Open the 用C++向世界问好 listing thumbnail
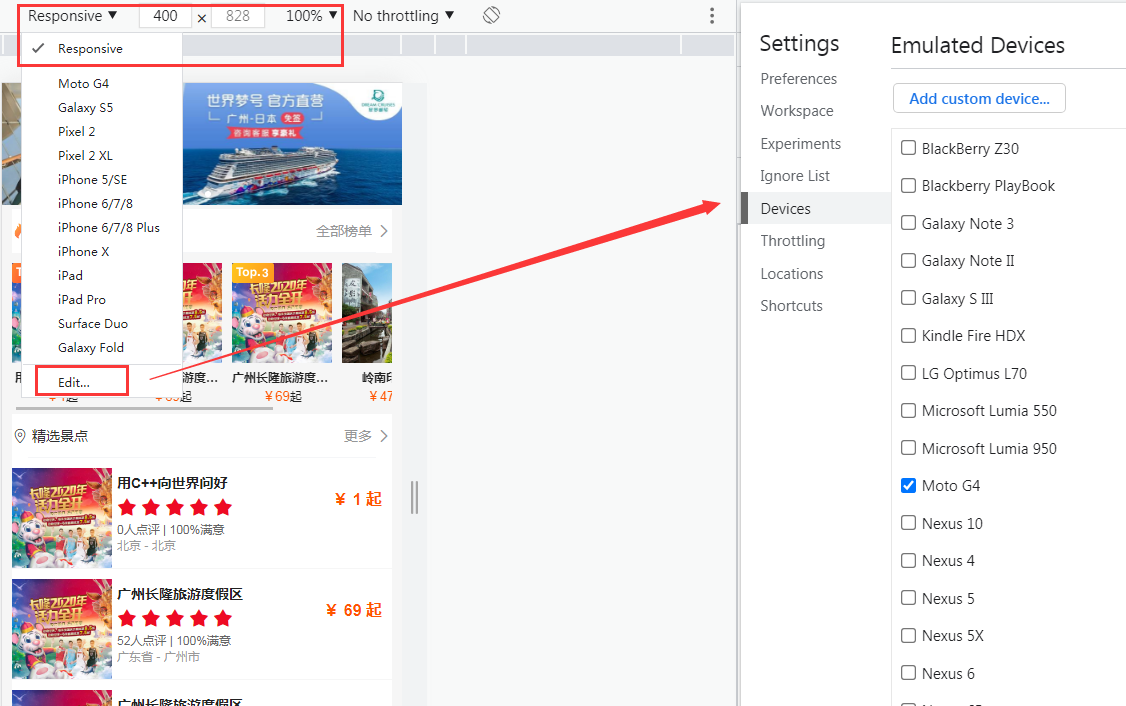This screenshot has width=1126, height=706. point(62,518)
